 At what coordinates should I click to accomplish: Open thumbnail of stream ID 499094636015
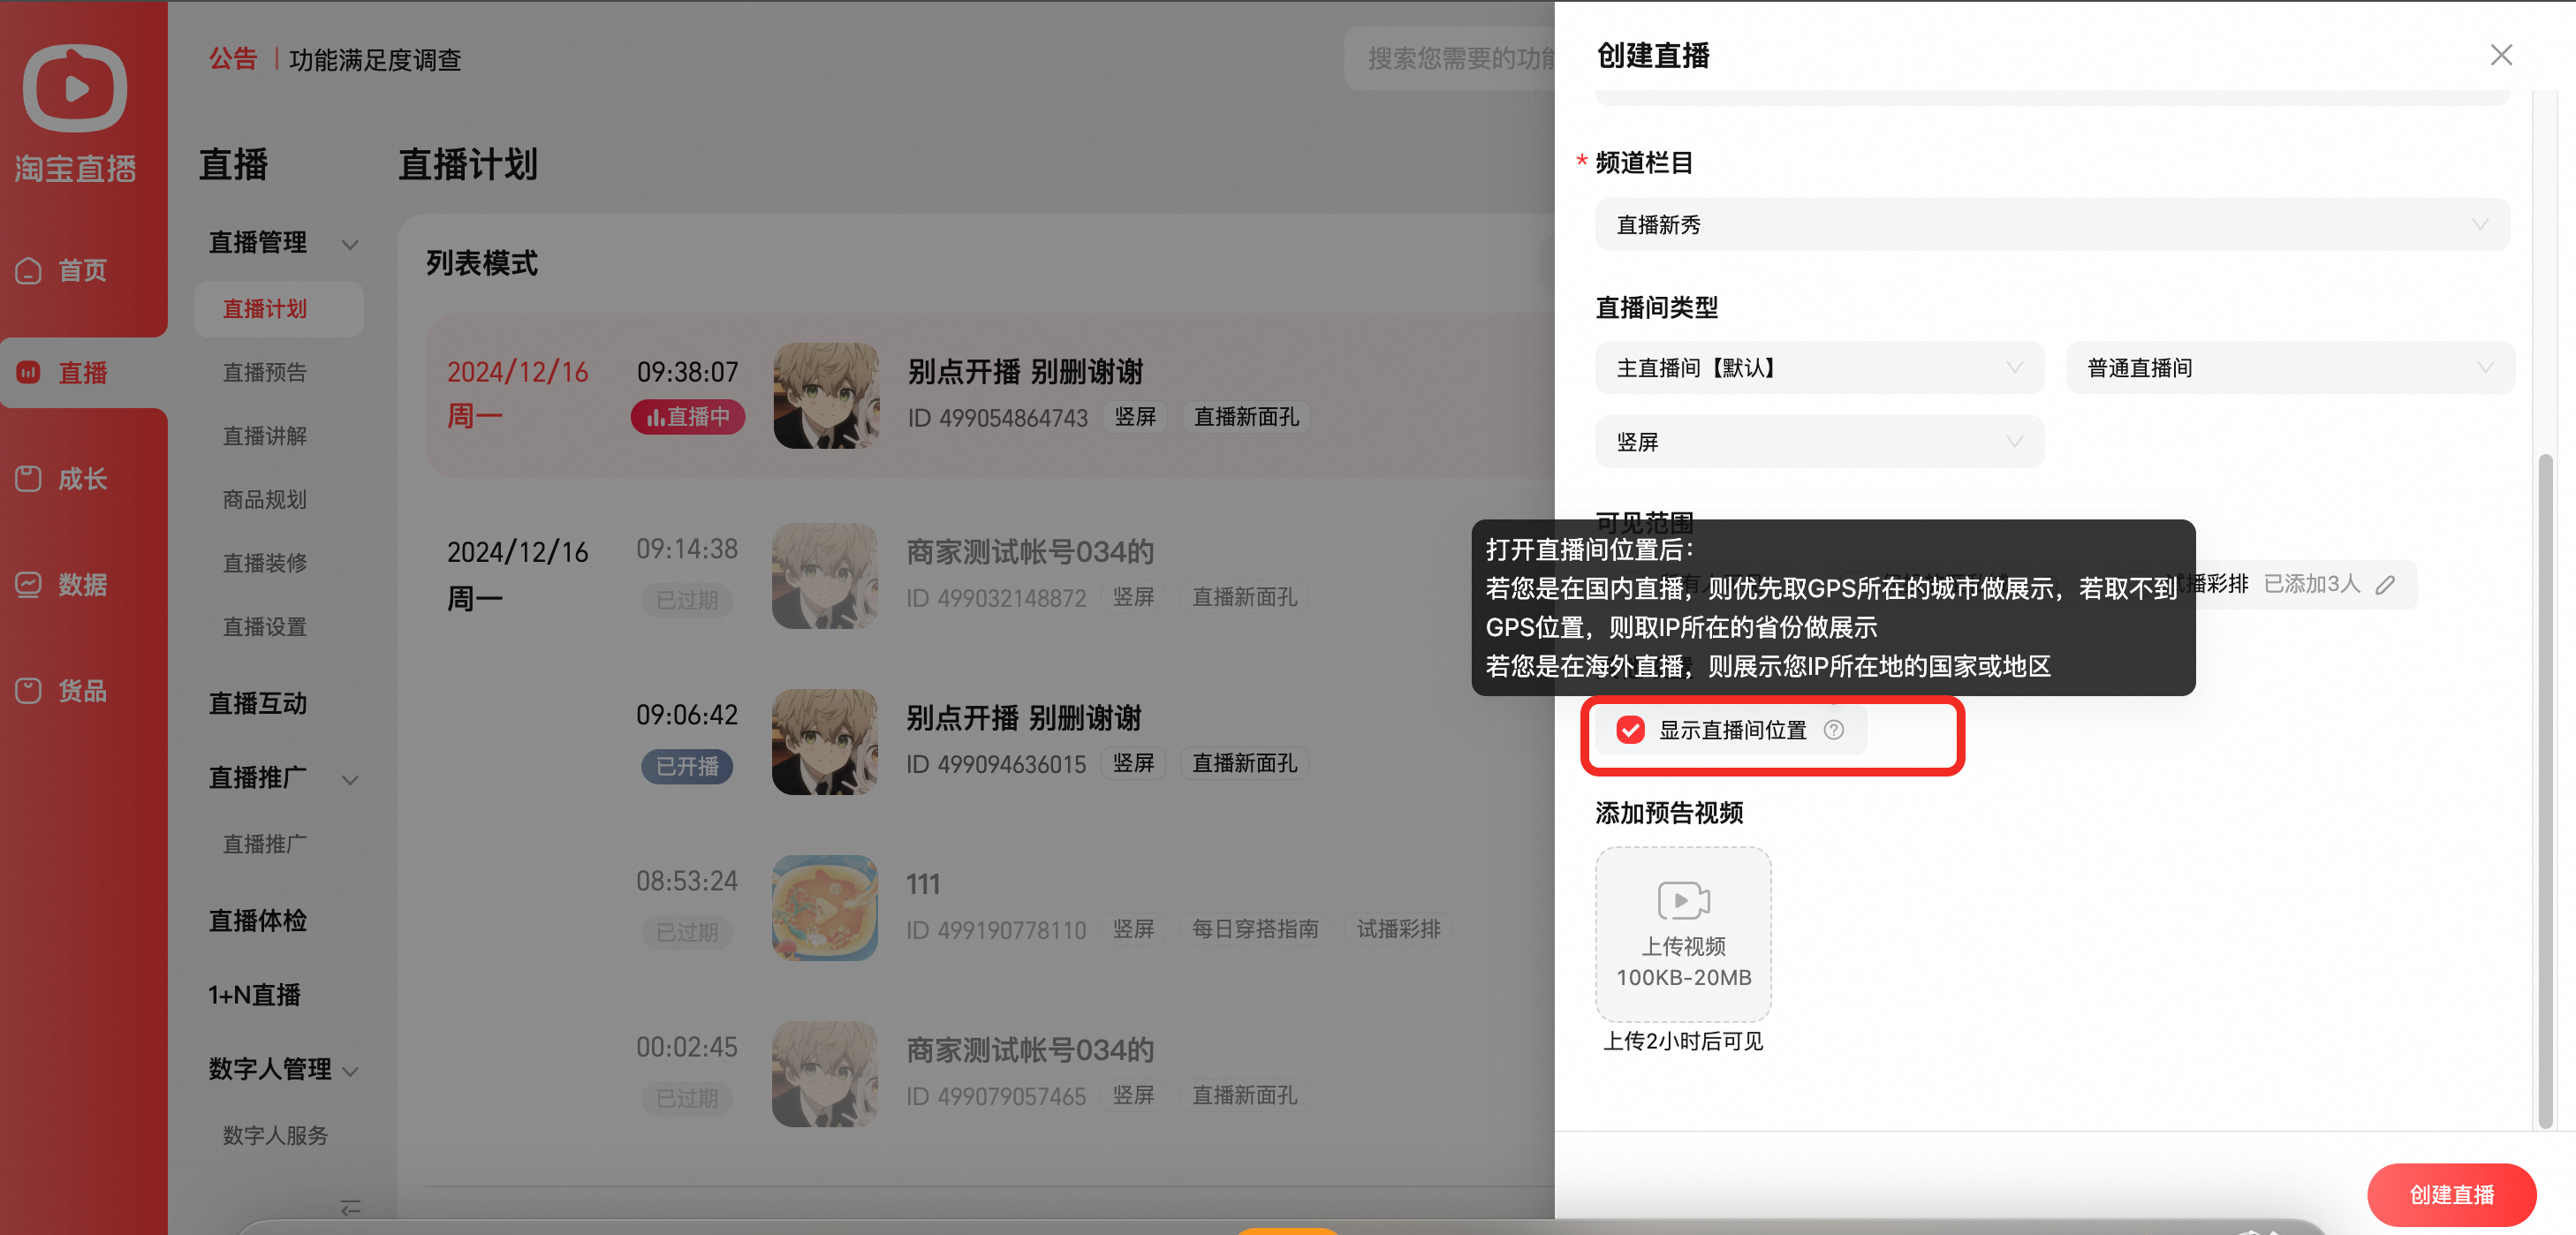825,742
